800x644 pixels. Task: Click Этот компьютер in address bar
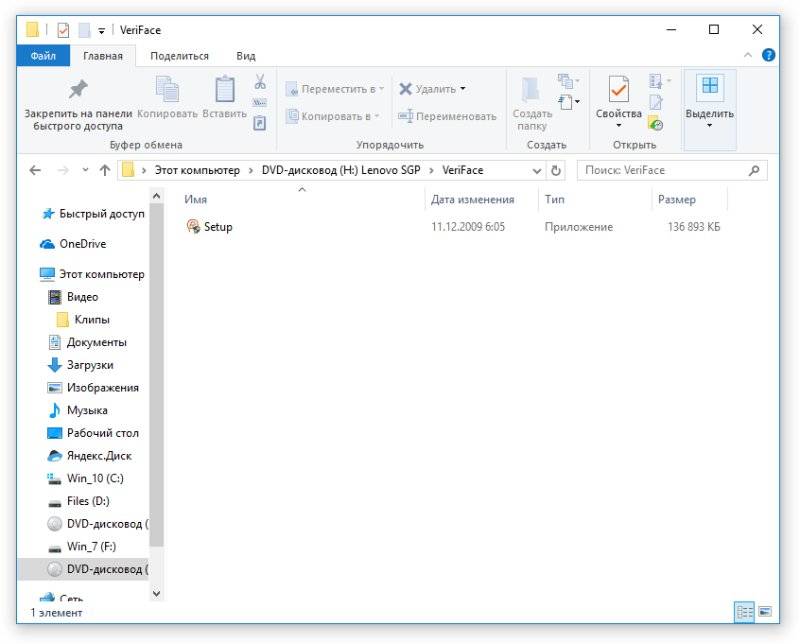197,170
